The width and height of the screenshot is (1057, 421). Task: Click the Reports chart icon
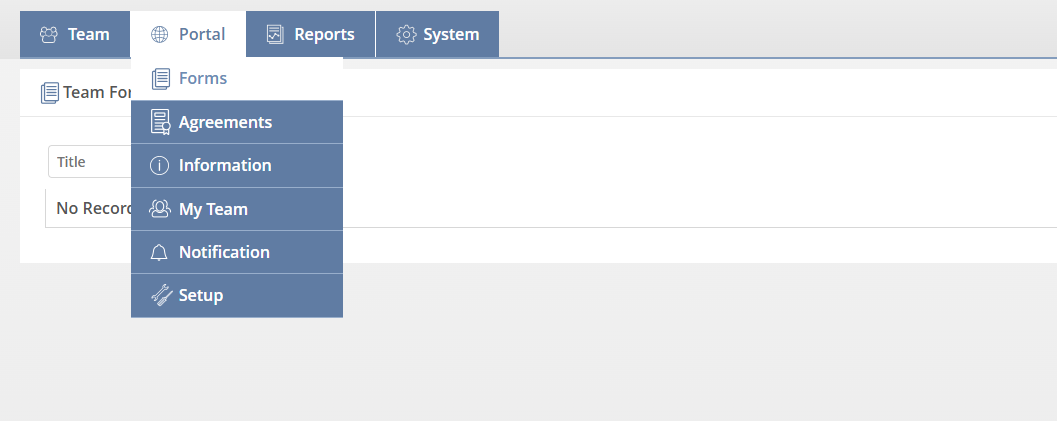275,35
